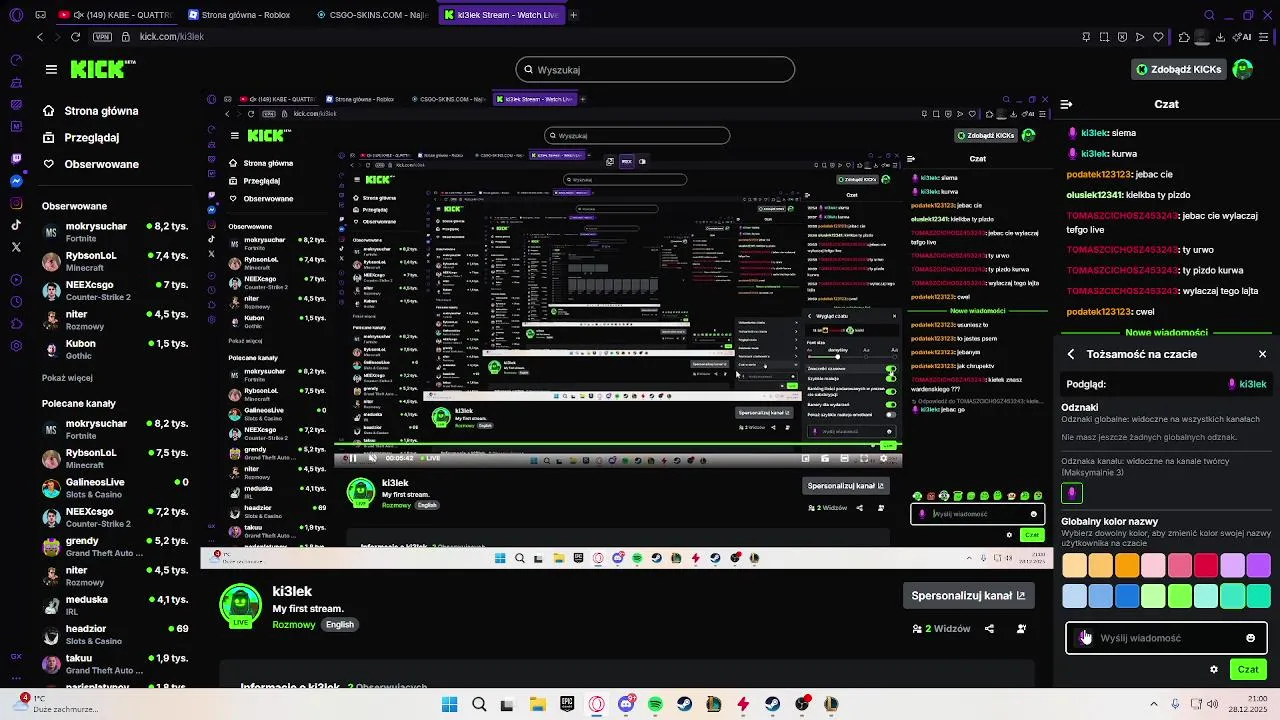Click the chat identity icon inside message box

(x=1085, y=638)
